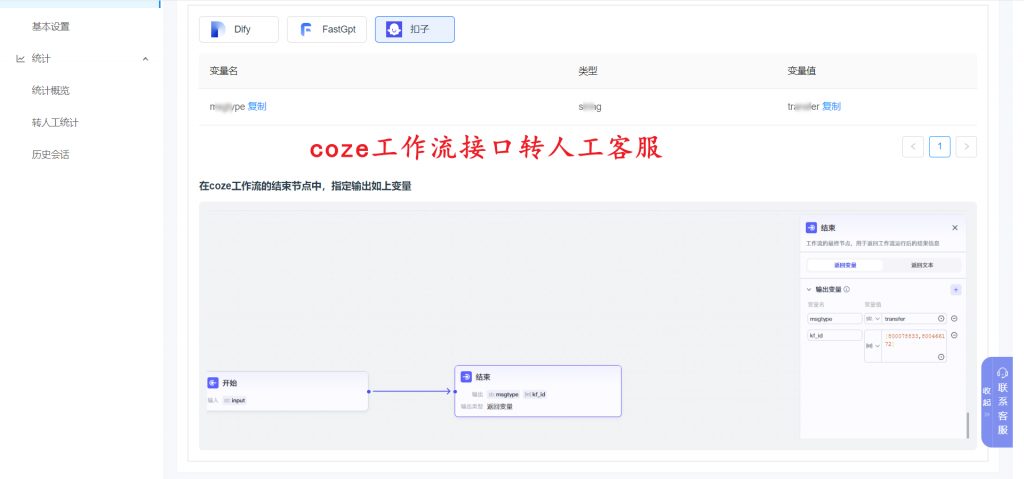Click the 开始 node icon in workflow
This screenshot has height=479, width=1024.
point(213,383)
